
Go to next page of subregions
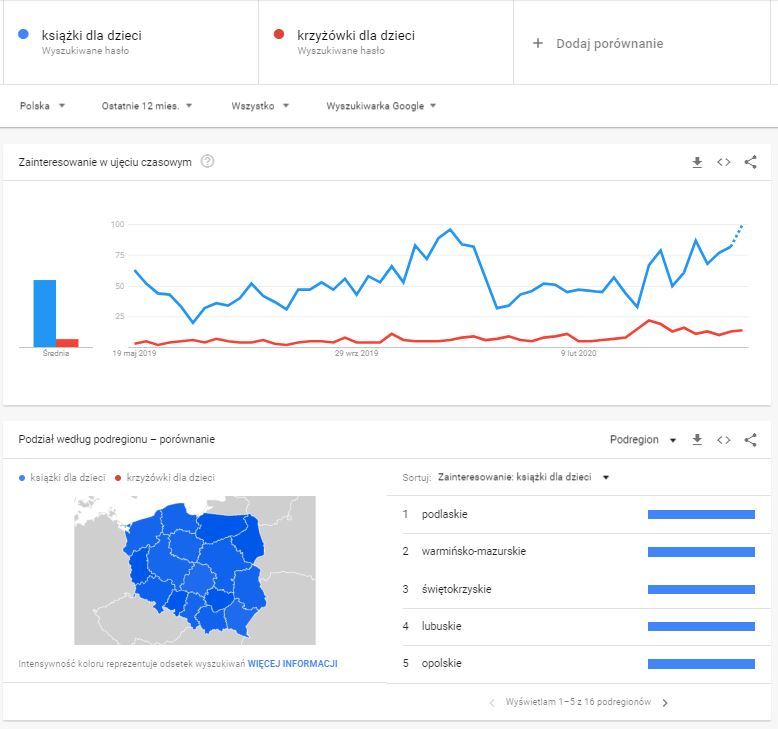(666, 702)
